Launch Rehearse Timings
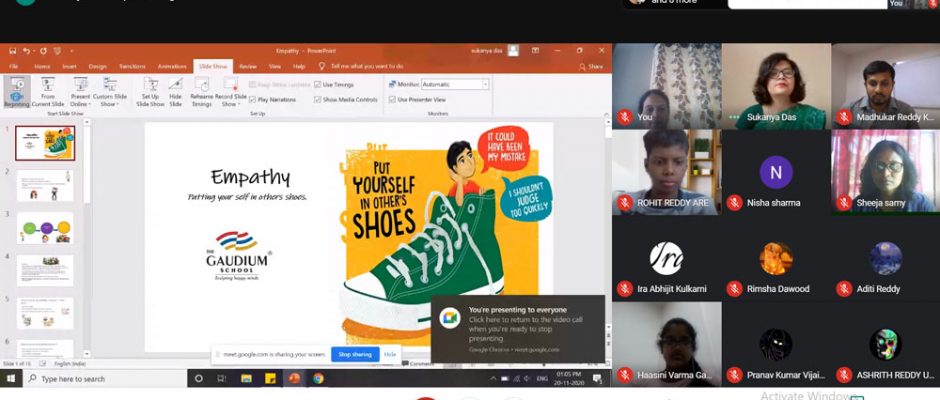Viewport: 940px width, 400px height. click(x=201, y=92)
